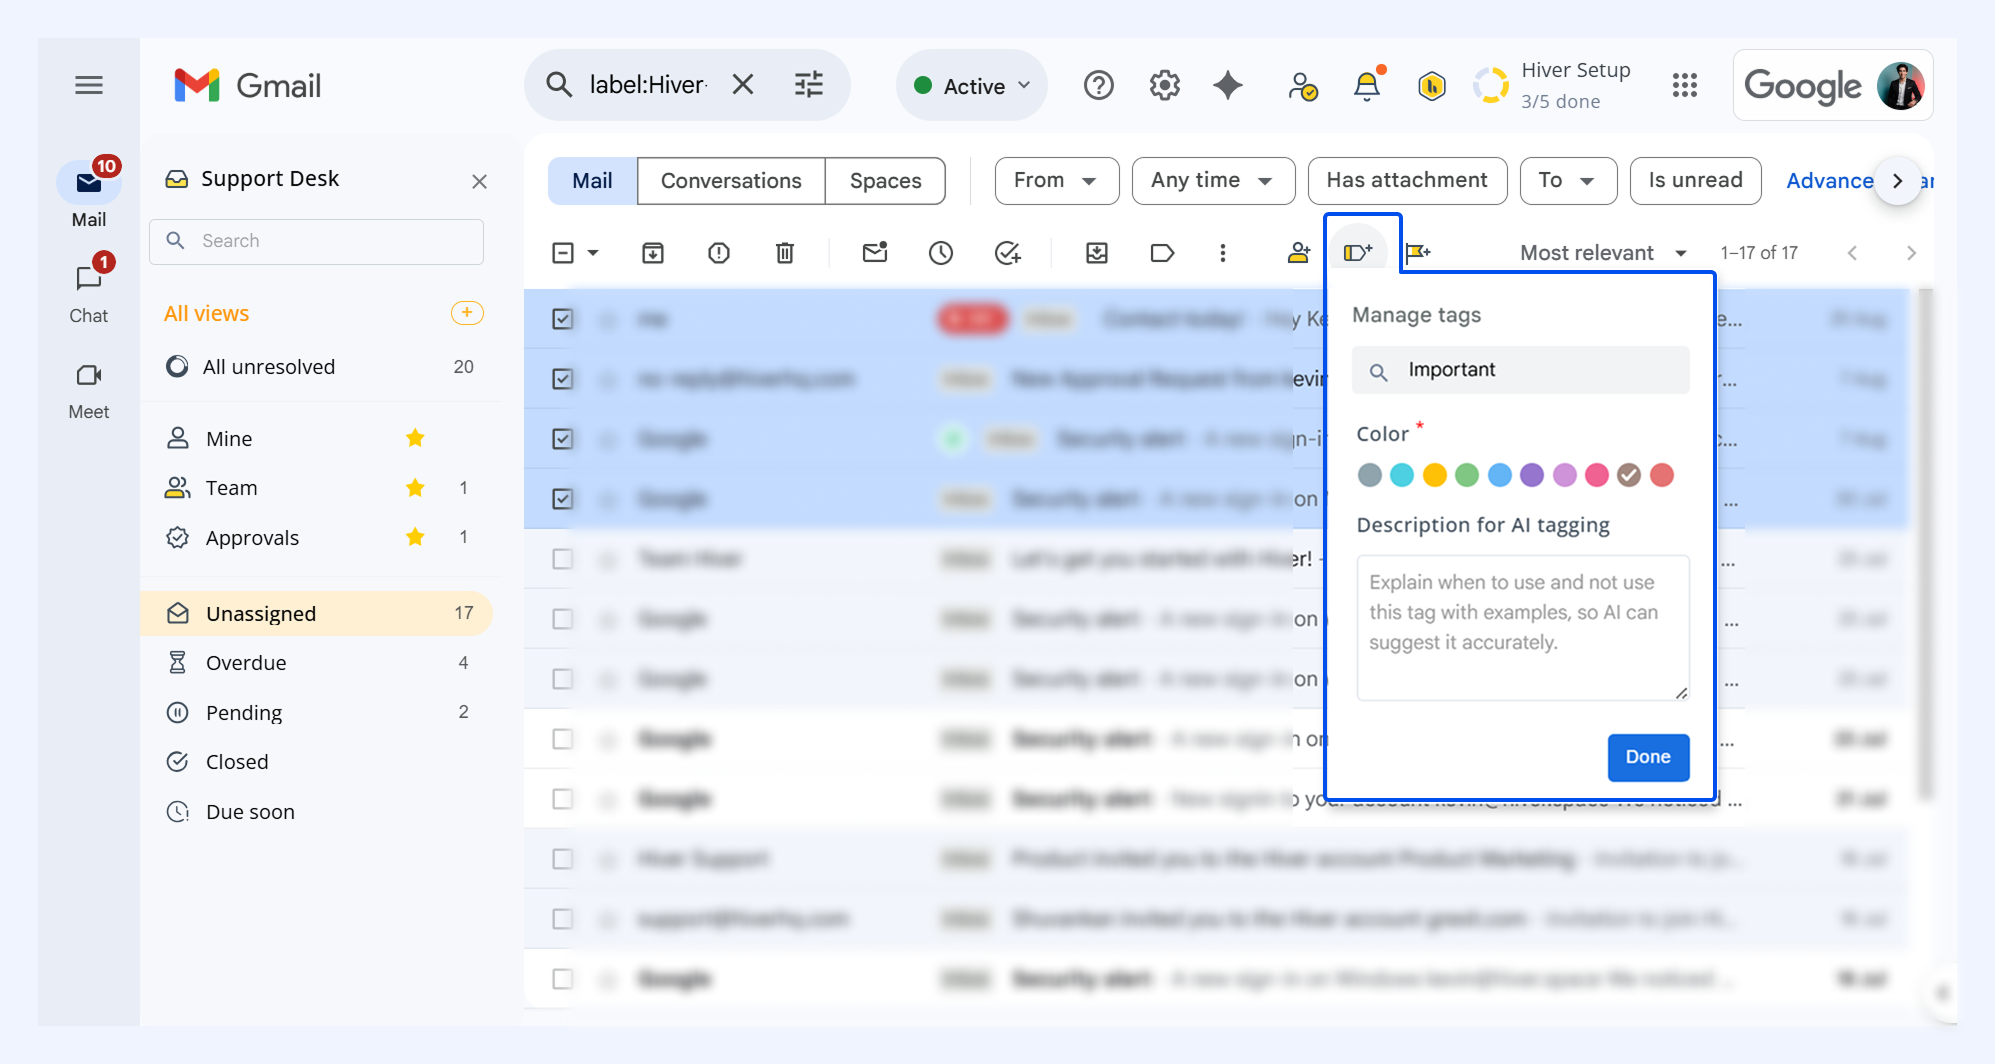
Task: Uncheck the email row from "me"
Action: [x=563, y=319]
